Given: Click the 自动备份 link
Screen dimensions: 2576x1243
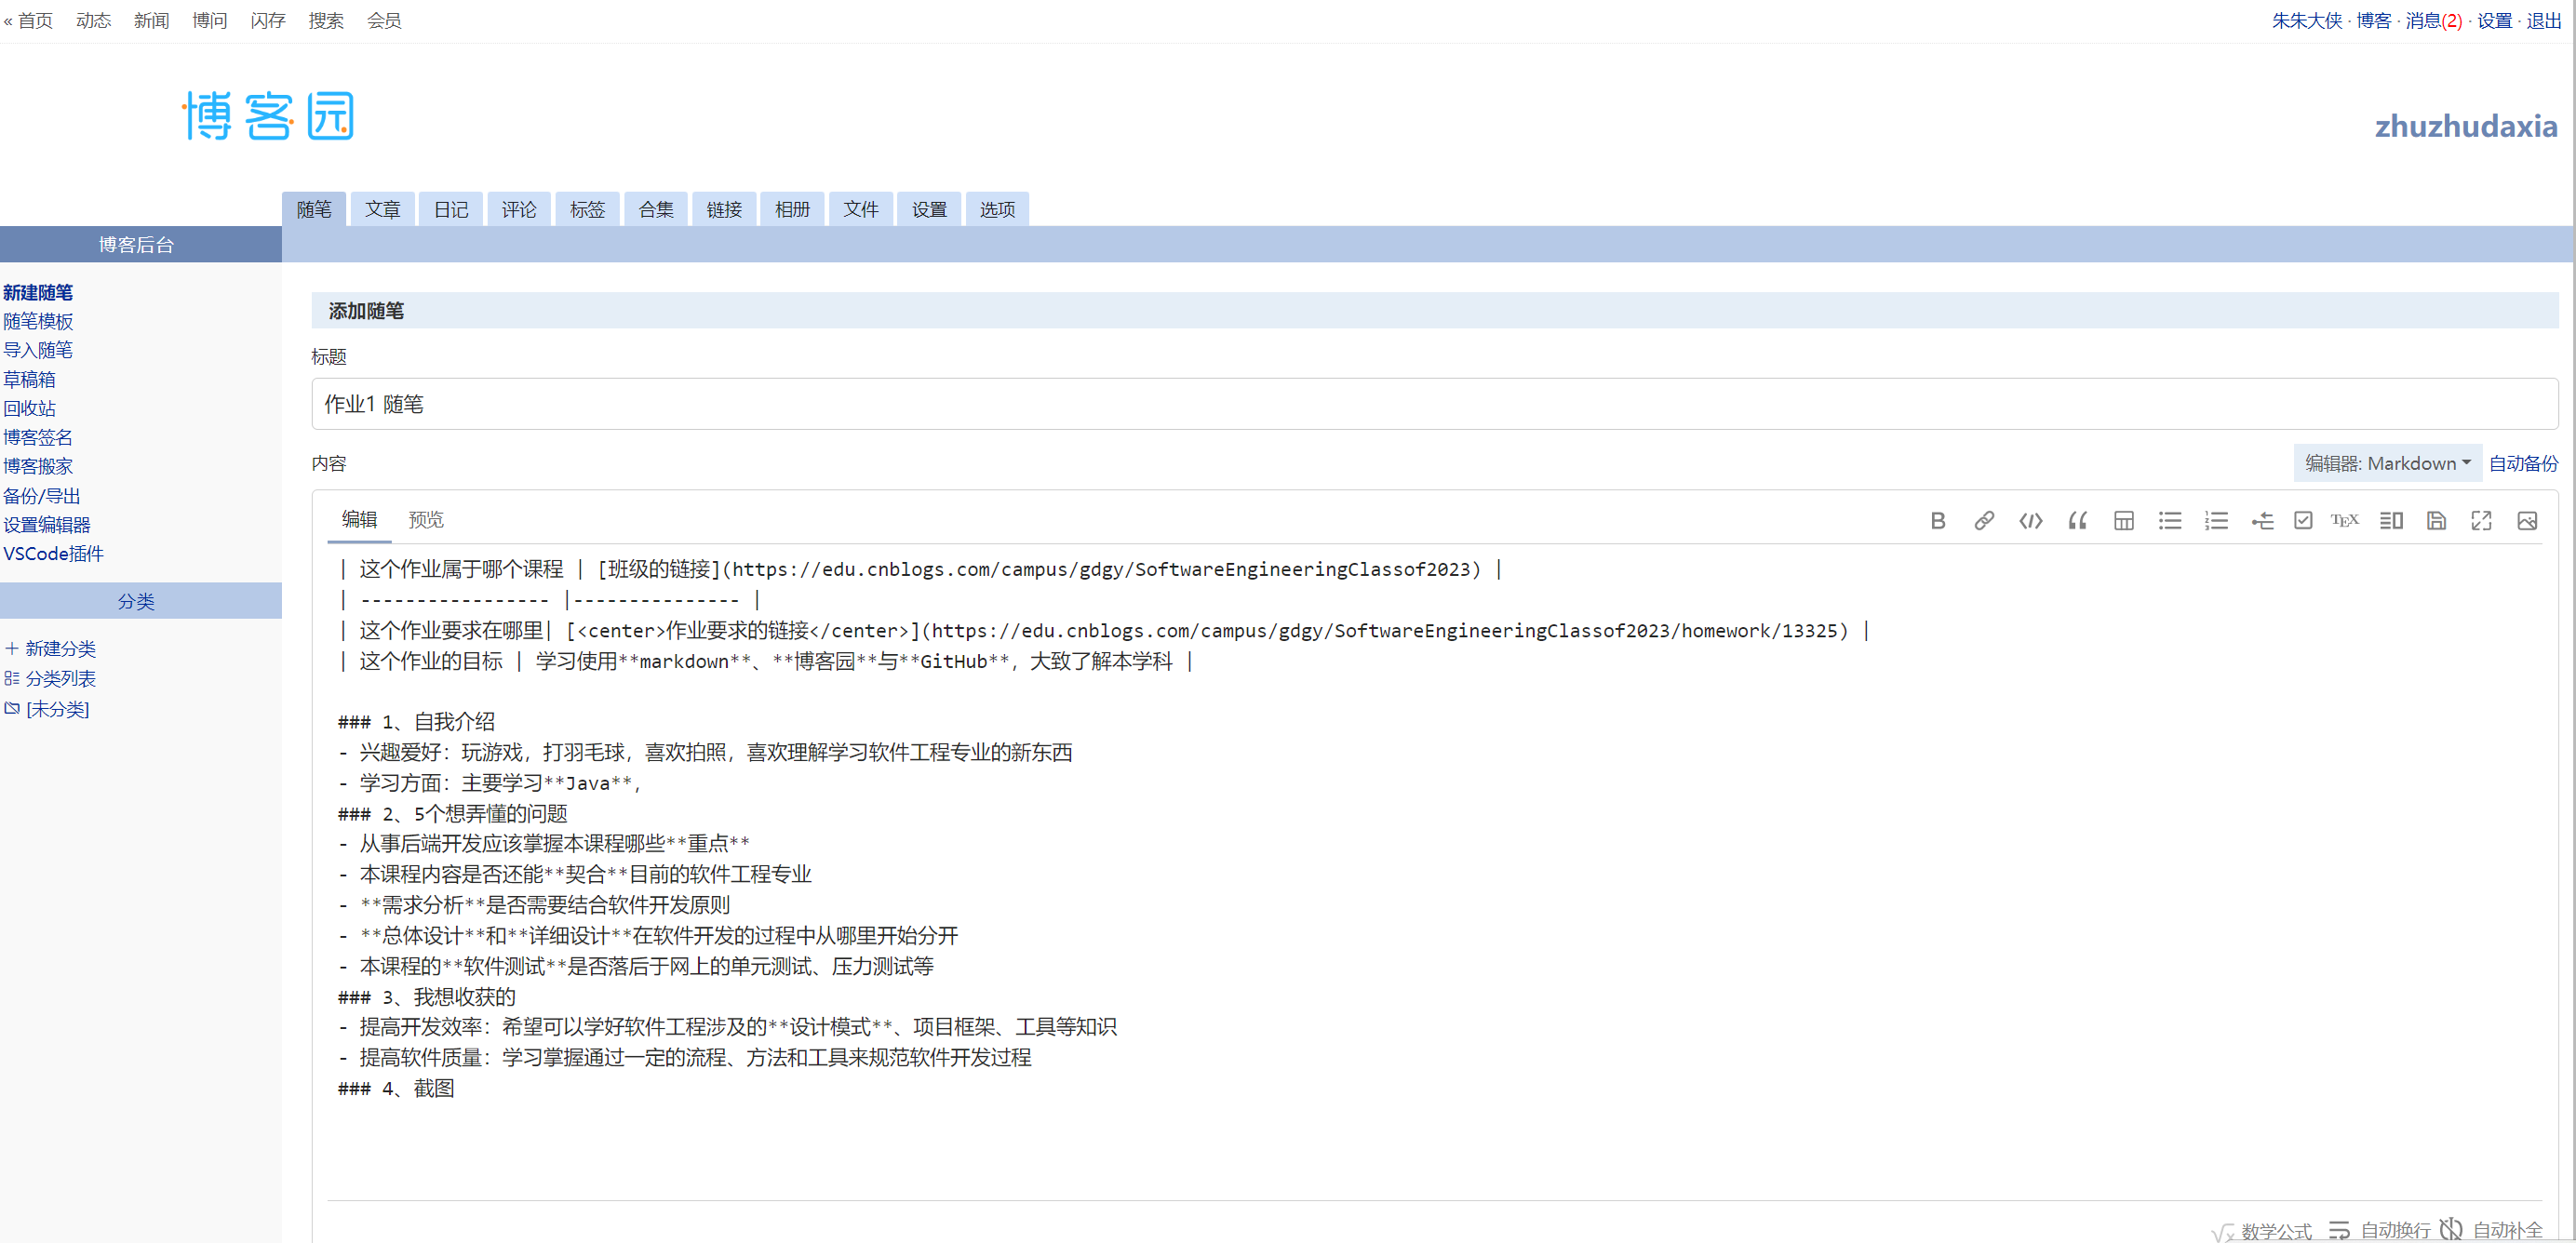Looking at the screenshot, I should (x=2522, y=463).
